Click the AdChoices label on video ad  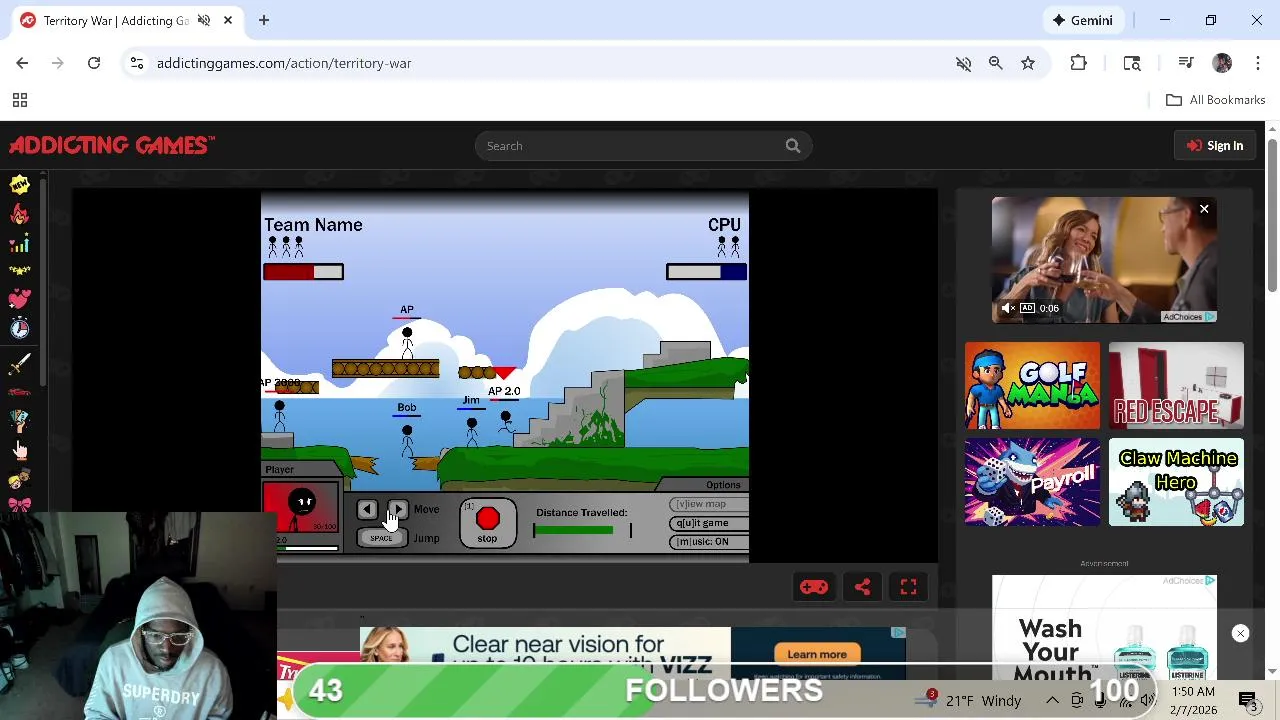[x=1188, y=317]
